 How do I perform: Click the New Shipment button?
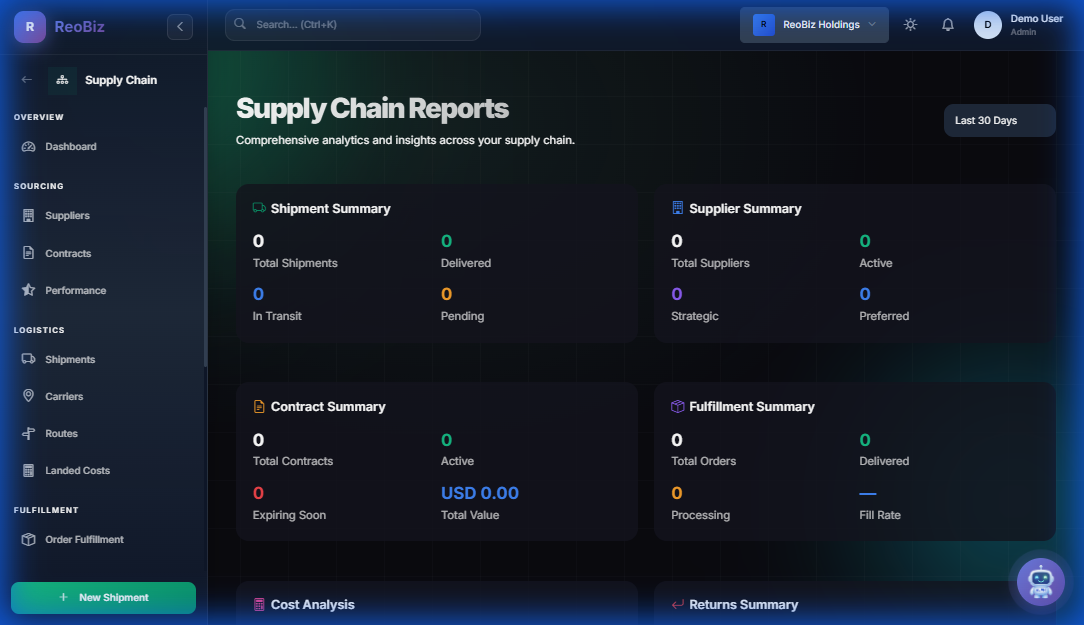[x=103, y=597]
